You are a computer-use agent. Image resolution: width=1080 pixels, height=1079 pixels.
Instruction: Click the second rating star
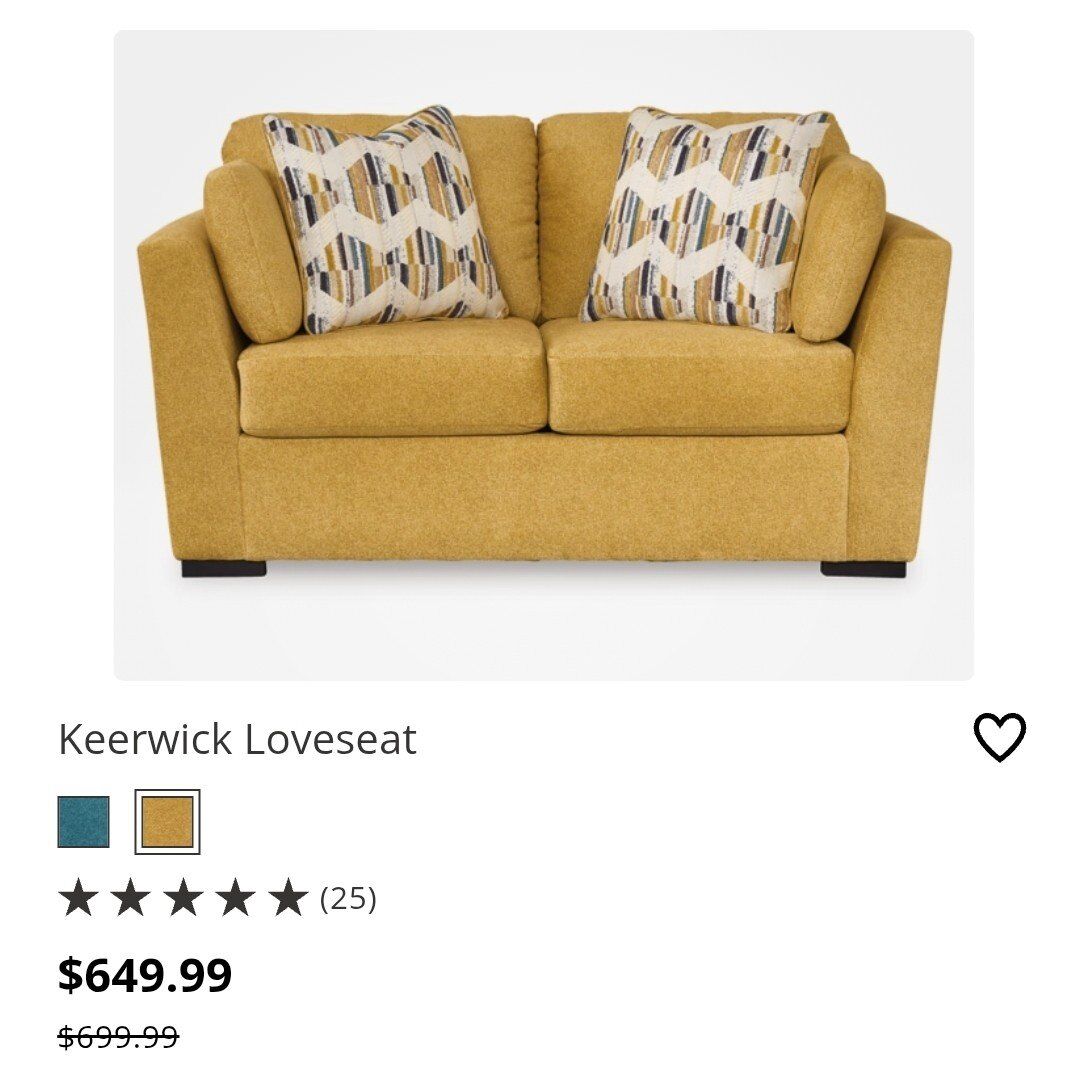tap(131, 897)
